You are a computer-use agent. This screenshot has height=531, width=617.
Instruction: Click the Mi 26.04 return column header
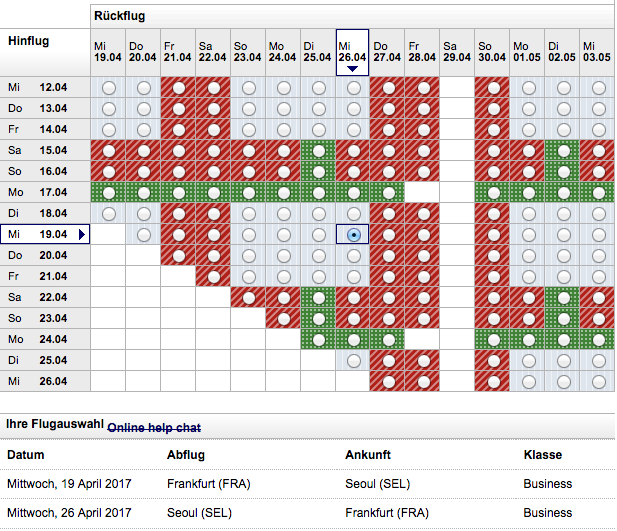point(352,51)
